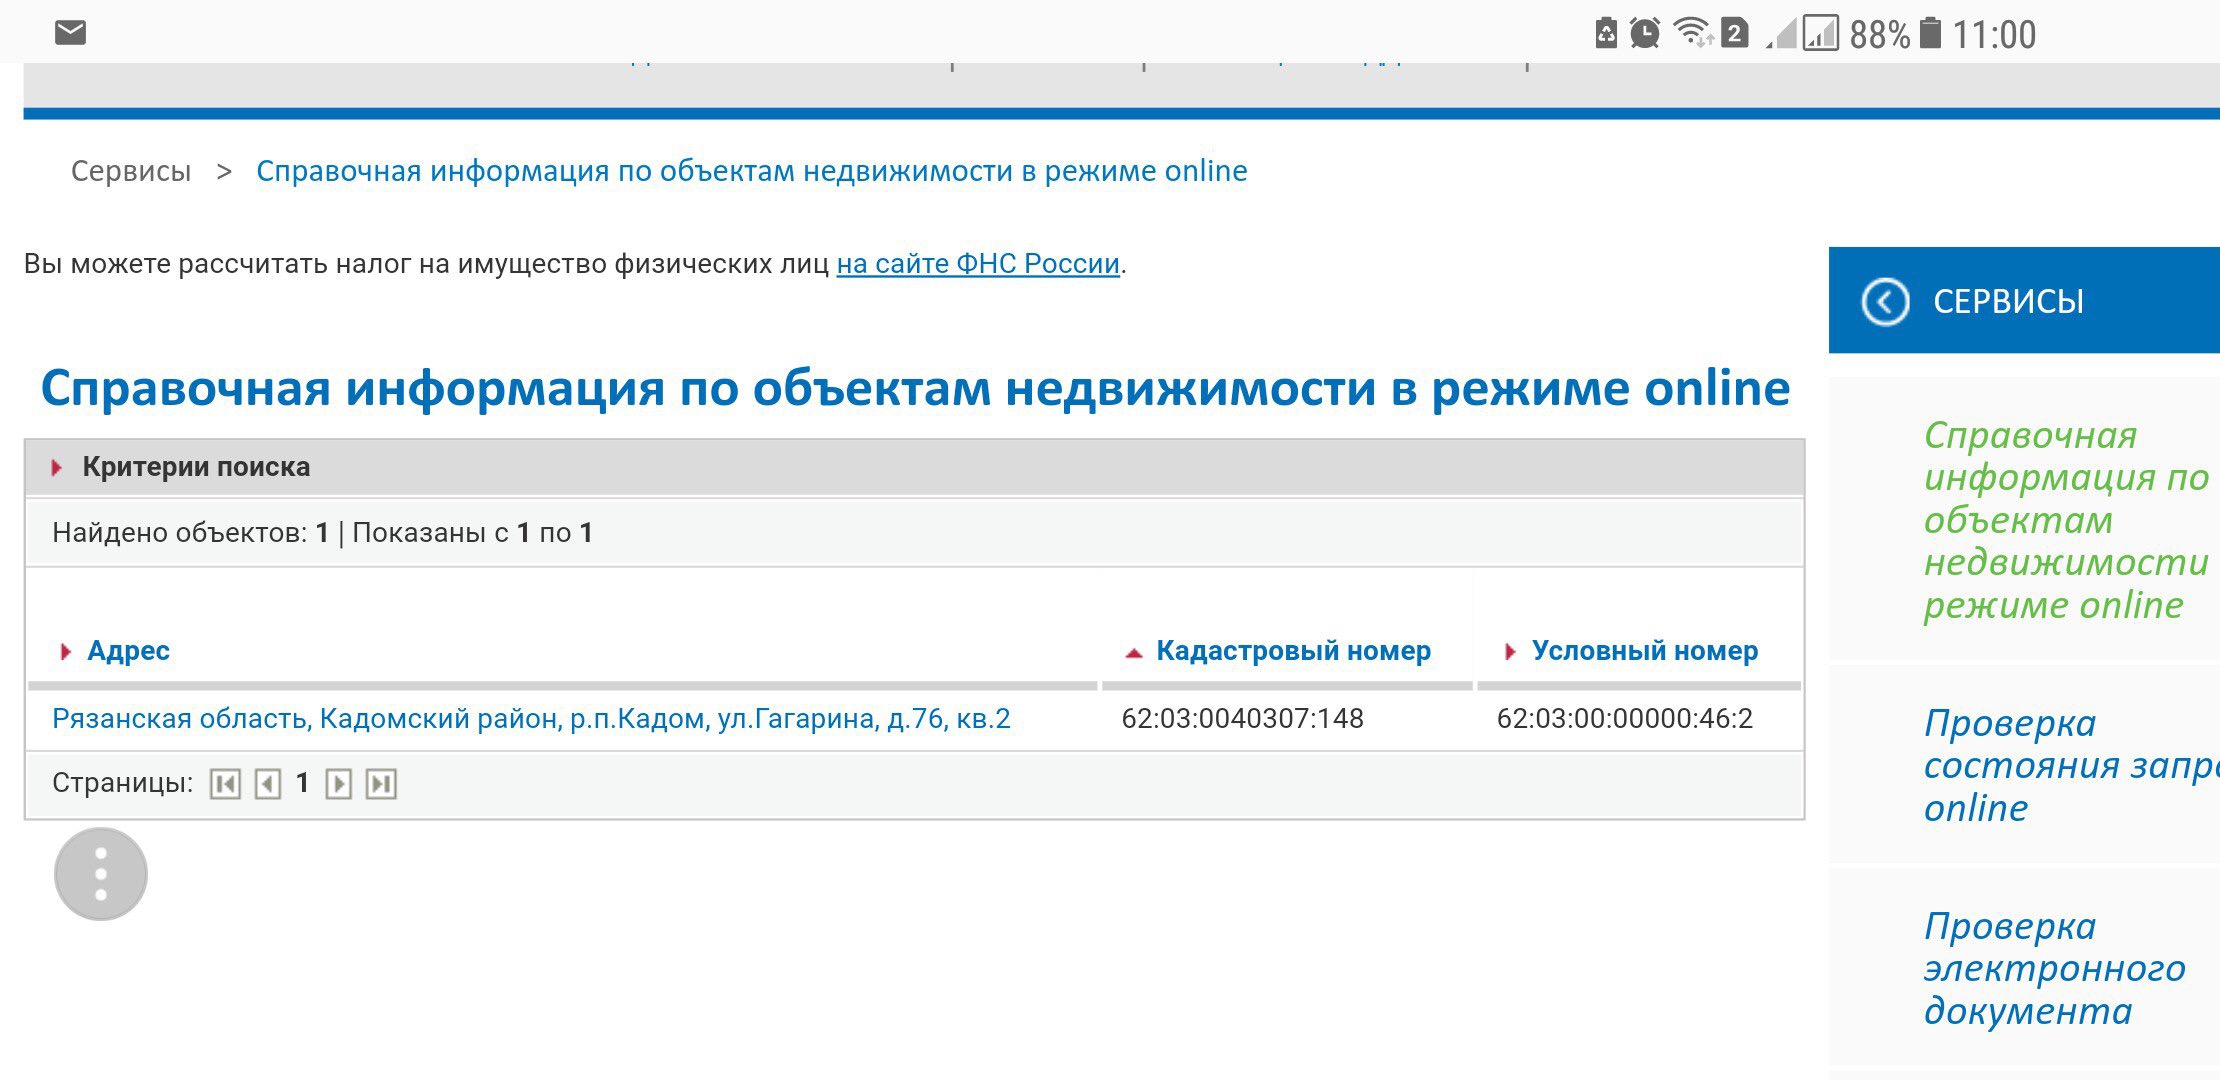2220x1080 pixels.
Task: Select Справочная информация sidebar item
Action: [2066, 520]
